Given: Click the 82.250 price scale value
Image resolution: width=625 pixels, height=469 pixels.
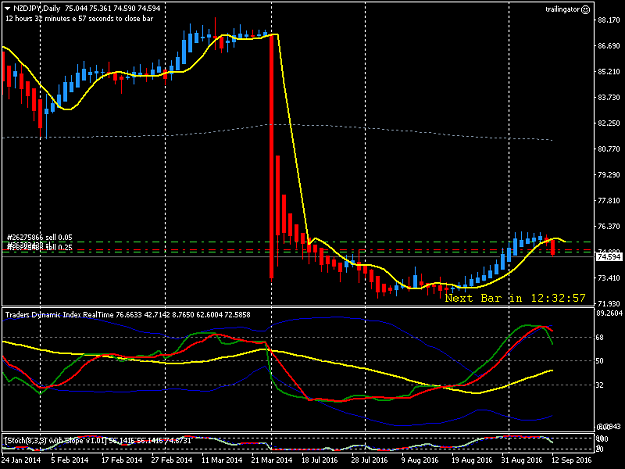Looking at the screenshot, I should (609, 123).
